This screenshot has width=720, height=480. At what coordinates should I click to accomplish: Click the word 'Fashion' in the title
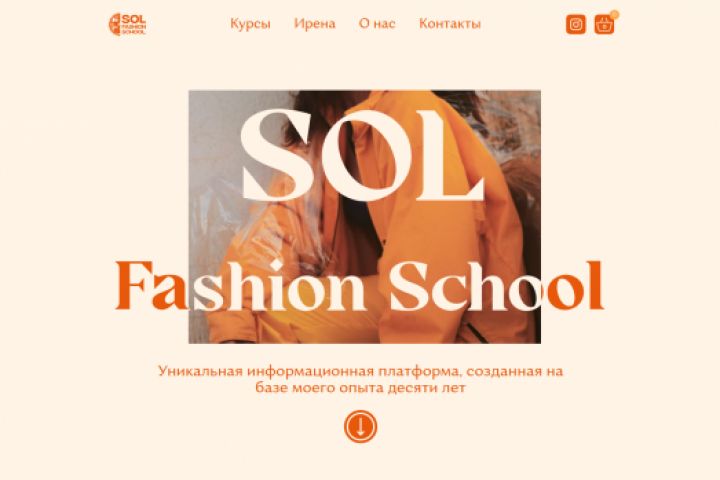(240, 286)
